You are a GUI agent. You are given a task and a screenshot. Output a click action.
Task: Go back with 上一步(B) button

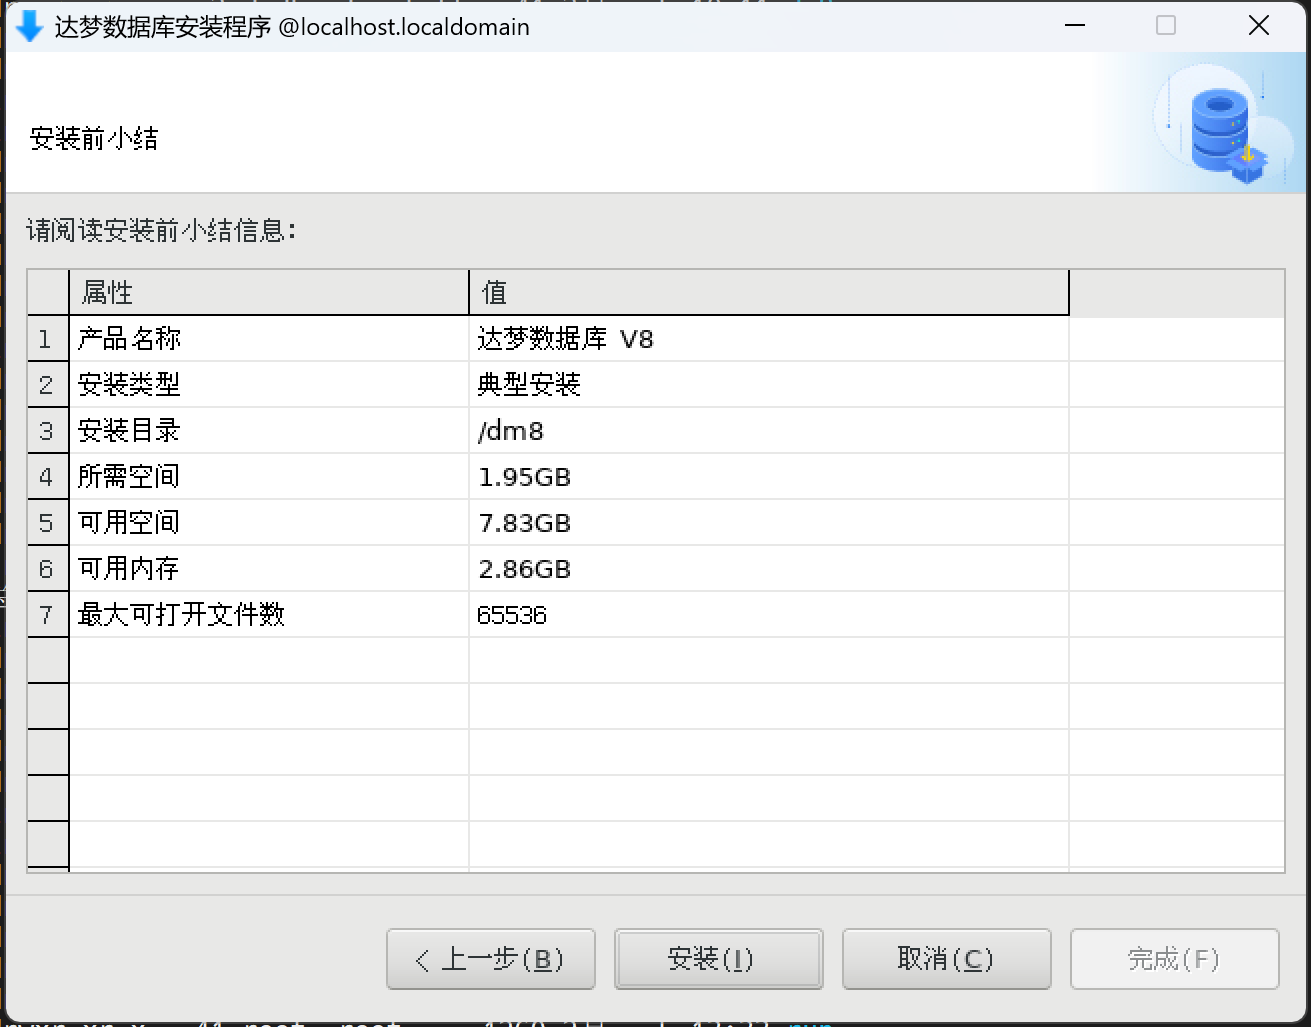pyautogui.click(x=491, y=959)
